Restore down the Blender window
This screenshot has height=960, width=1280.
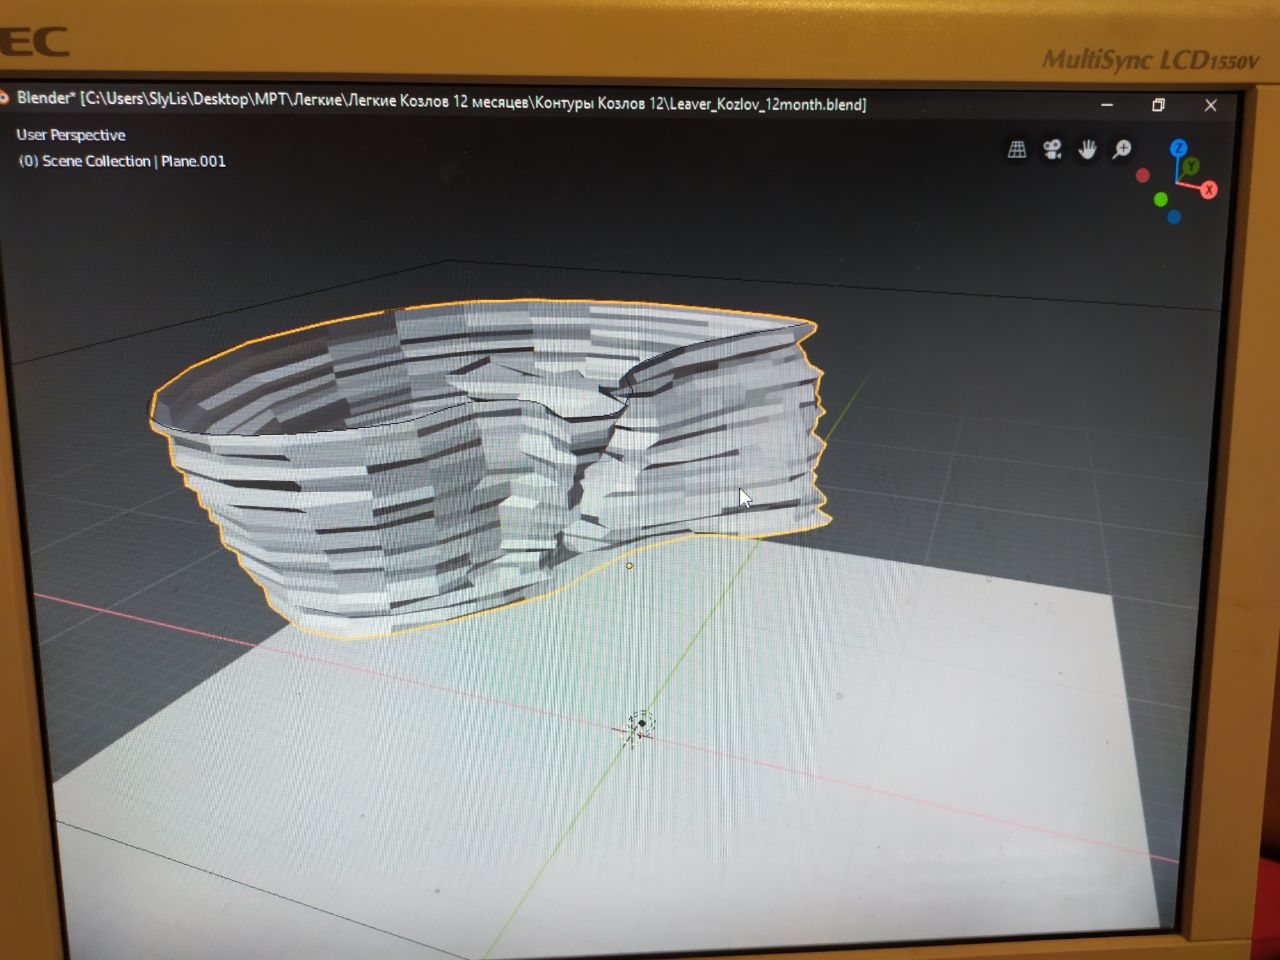tap(1158, 104)
